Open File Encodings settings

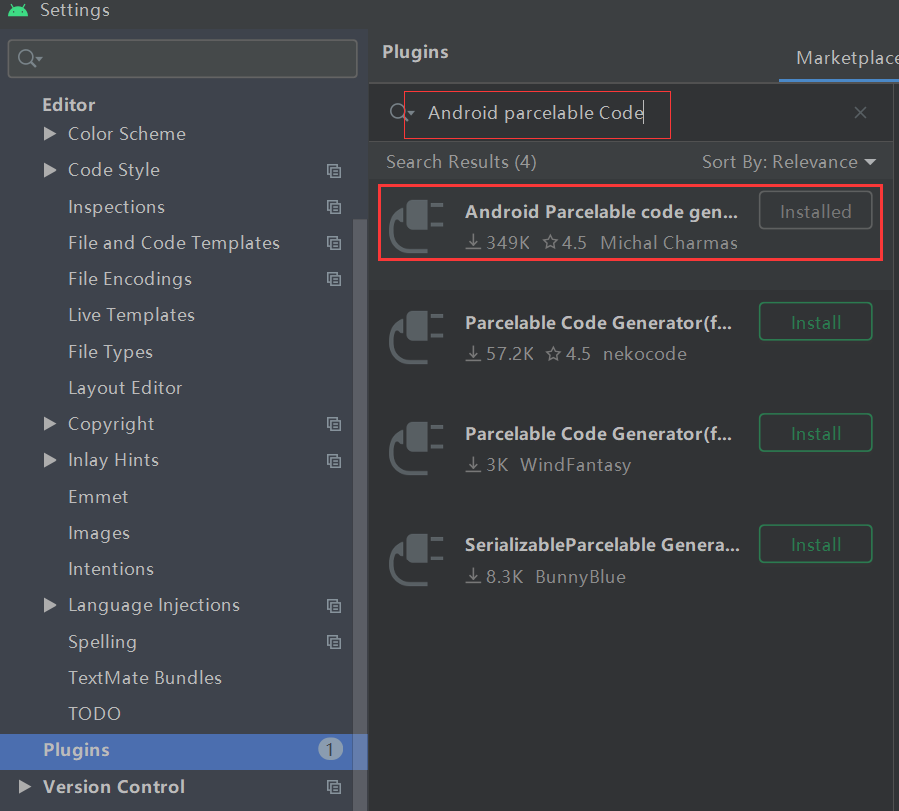(130, 279)
